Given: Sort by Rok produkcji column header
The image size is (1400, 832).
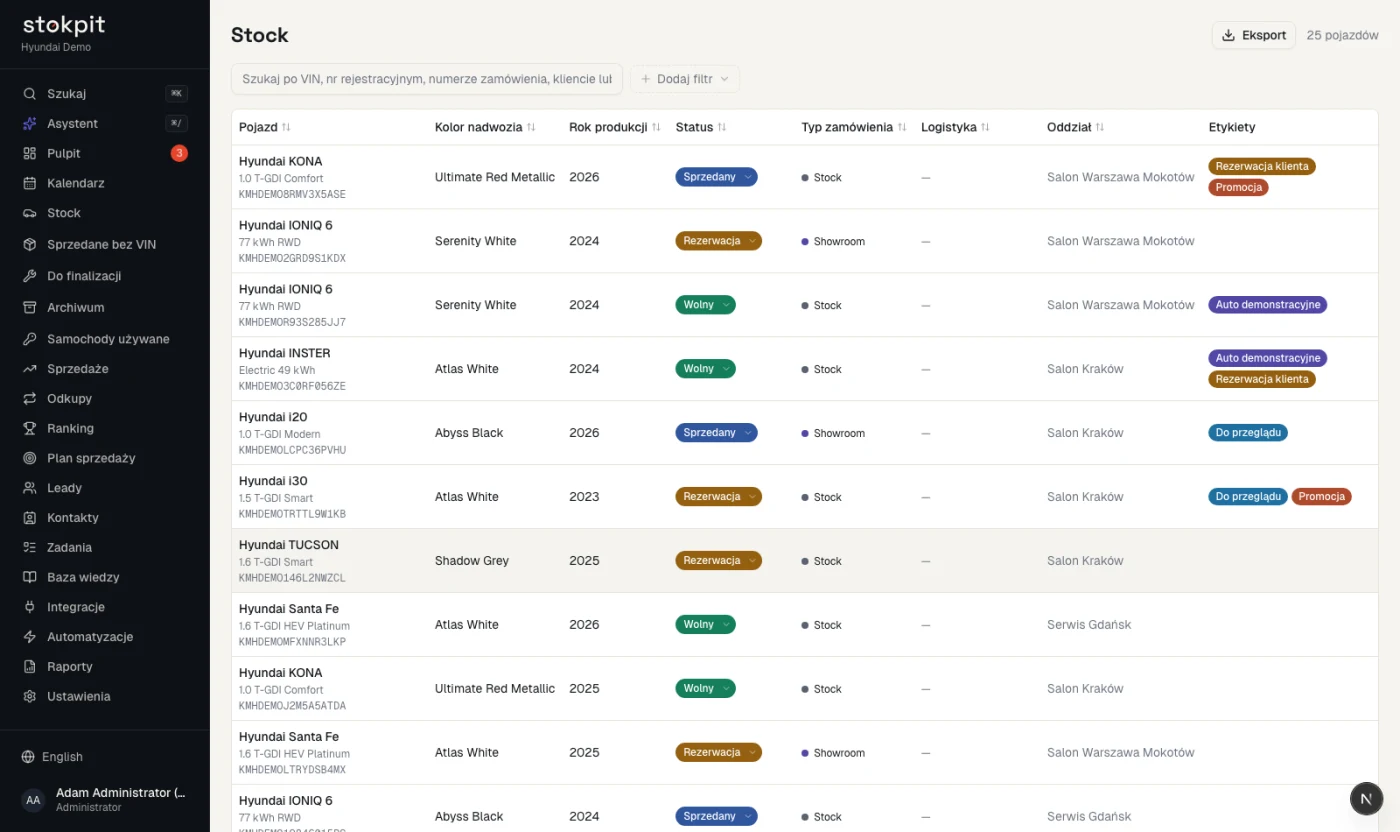Looking at the screenshot, I should click(615, 127).
